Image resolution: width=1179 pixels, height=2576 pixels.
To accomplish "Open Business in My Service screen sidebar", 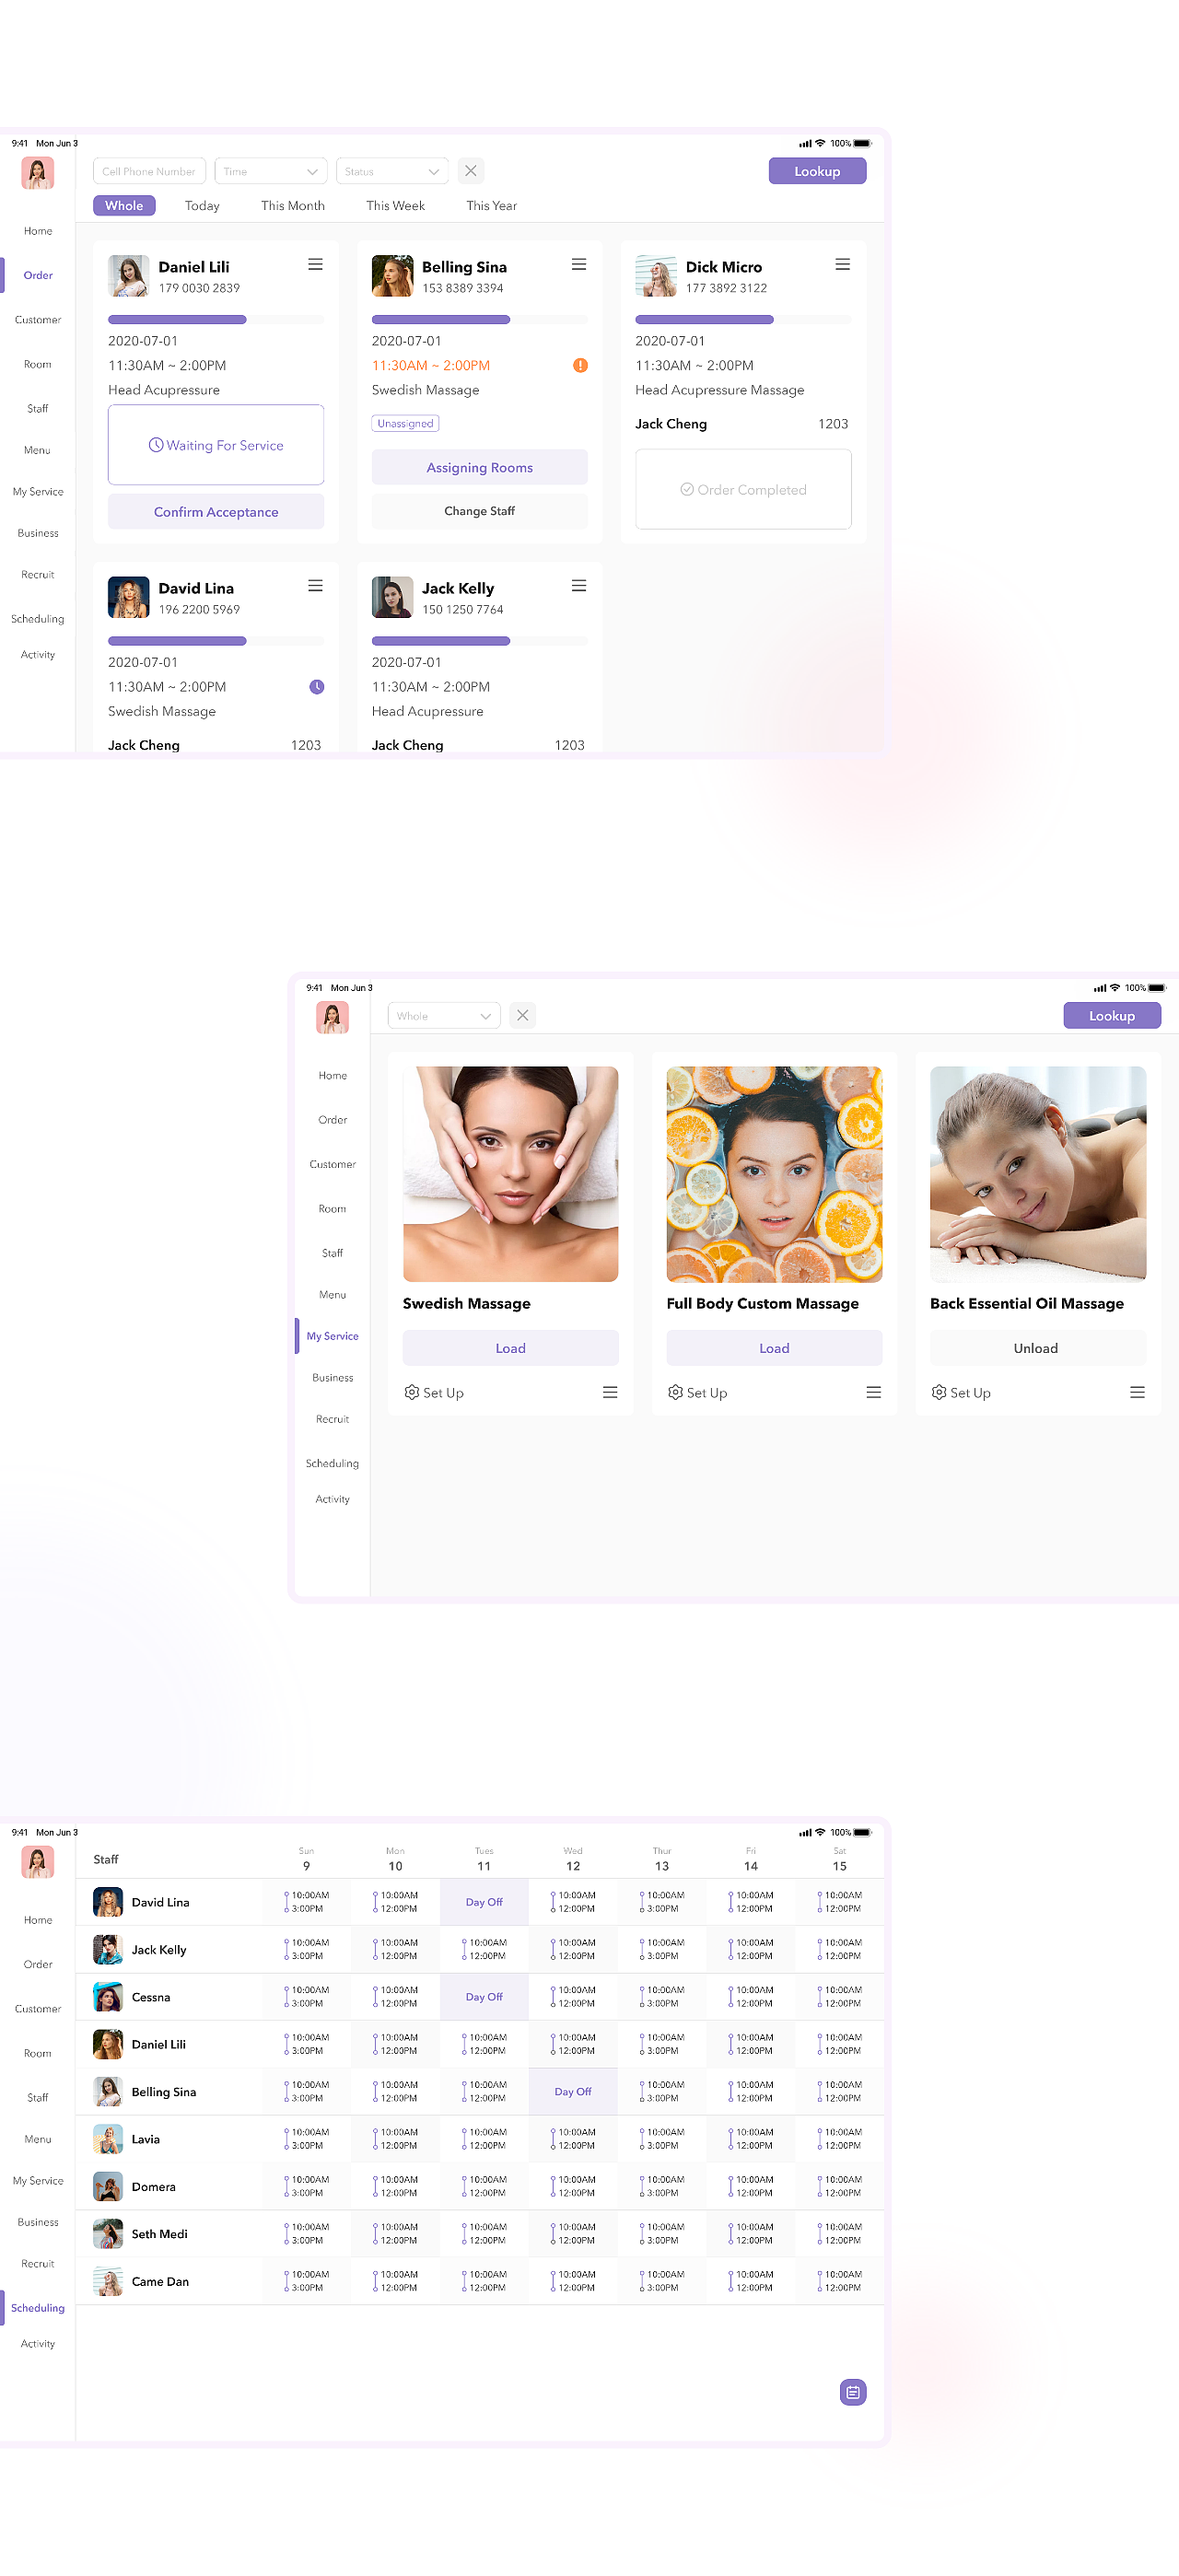I will [333, 1377].
